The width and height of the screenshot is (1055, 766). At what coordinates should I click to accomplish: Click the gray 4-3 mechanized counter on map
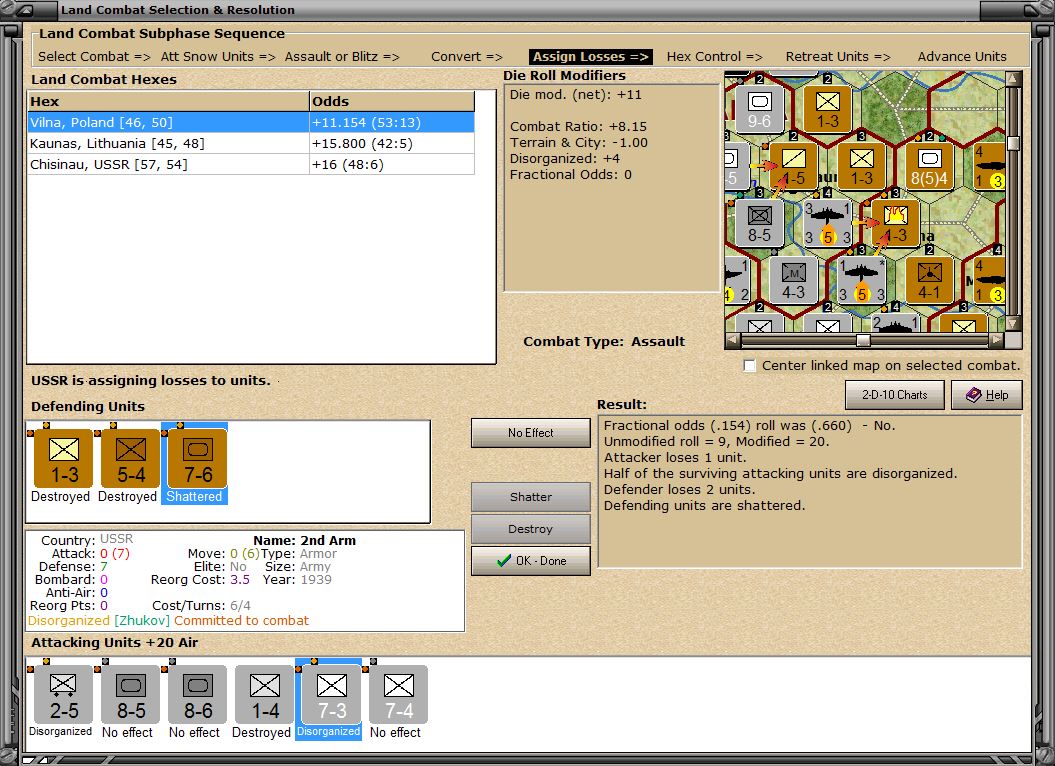tap(793, 280)
